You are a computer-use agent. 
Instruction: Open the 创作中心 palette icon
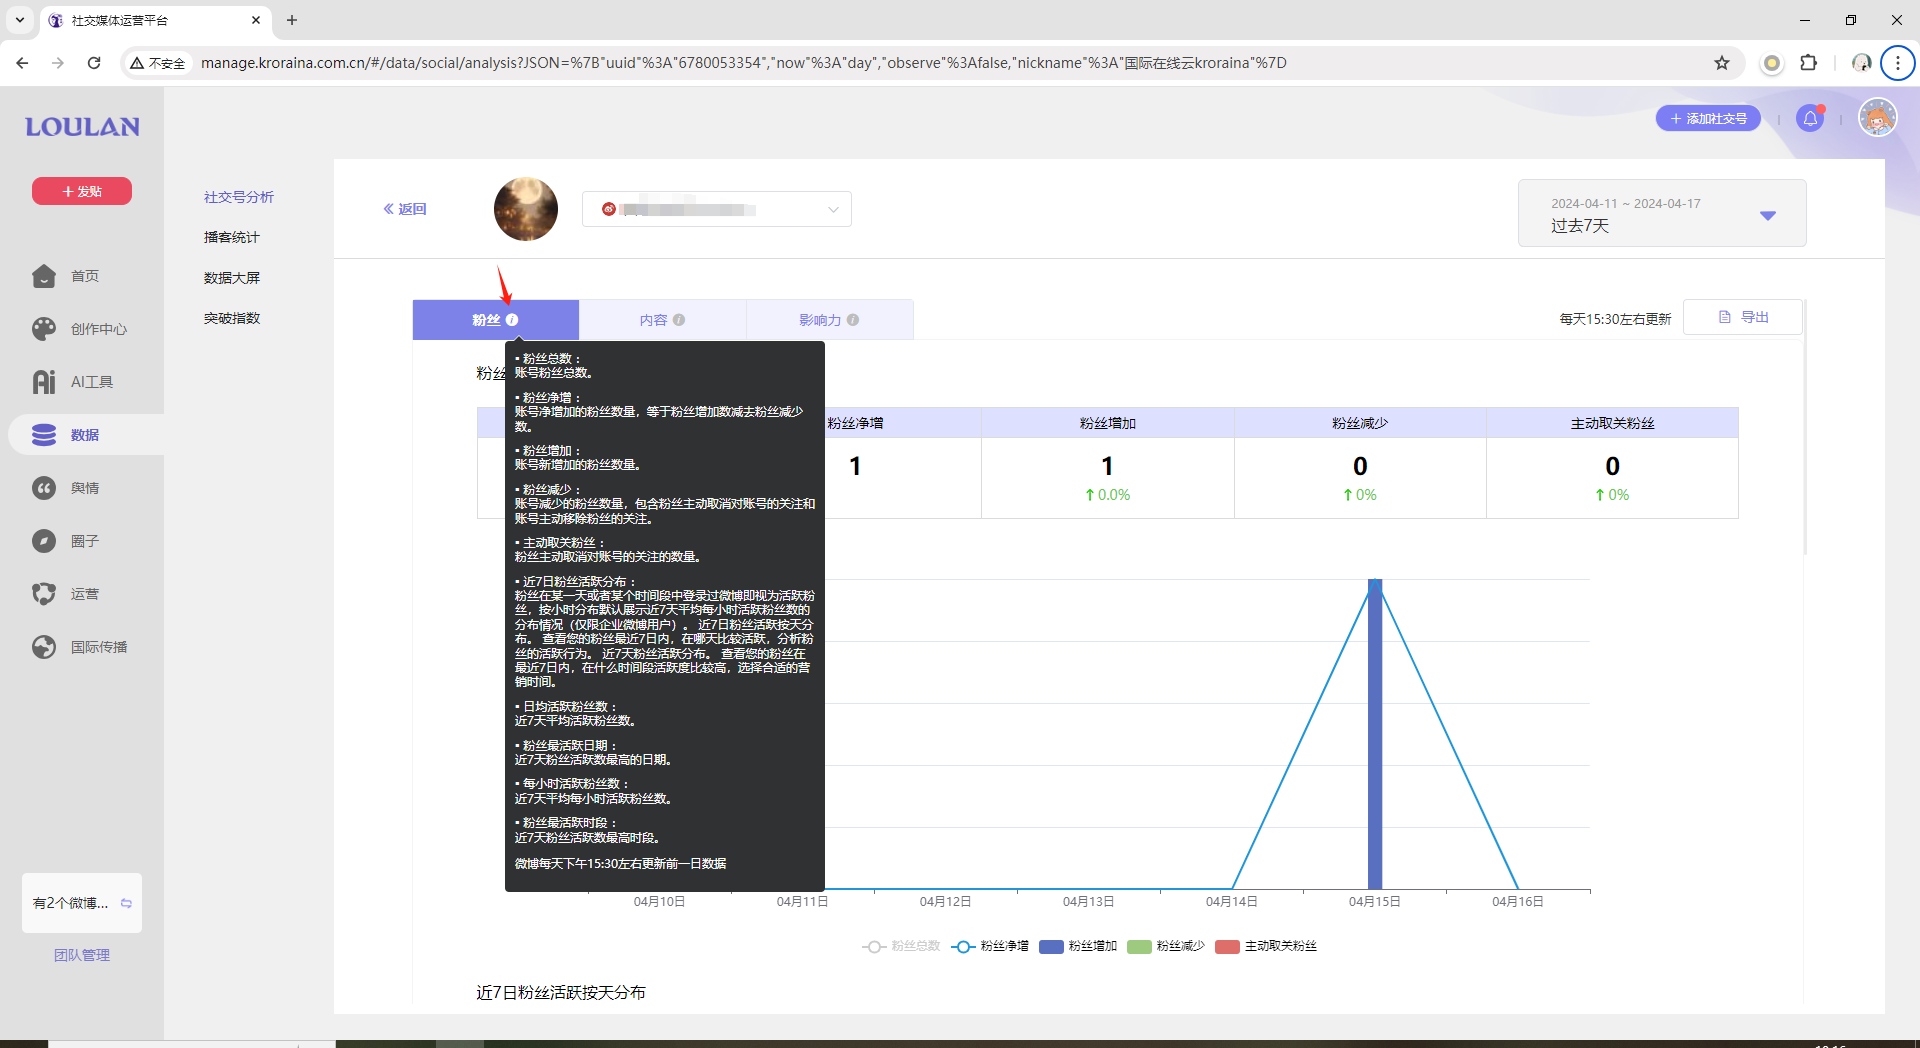(44, 329)
